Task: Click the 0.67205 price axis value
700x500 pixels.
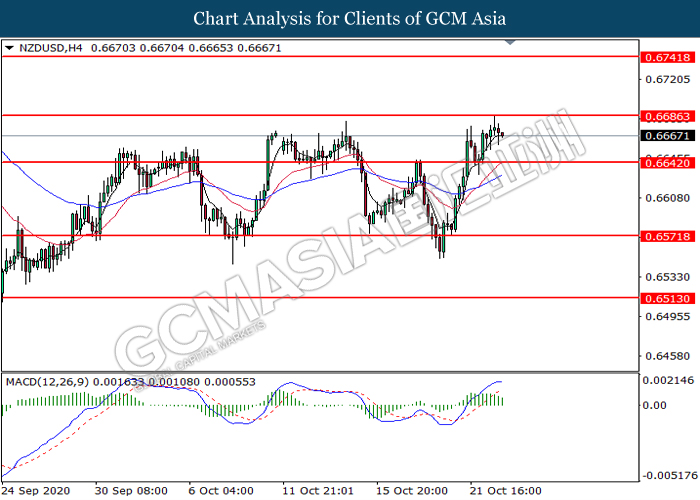Action: pyautogui.click(x=667, y=79)
